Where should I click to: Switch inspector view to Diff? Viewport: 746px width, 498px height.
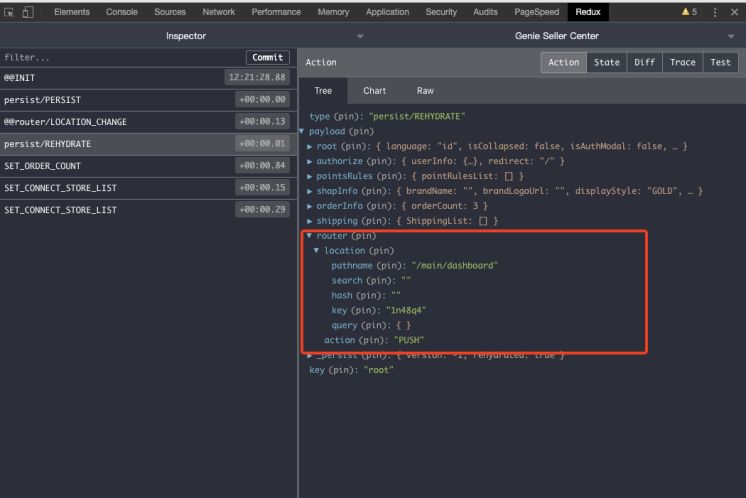click(645, 62)
